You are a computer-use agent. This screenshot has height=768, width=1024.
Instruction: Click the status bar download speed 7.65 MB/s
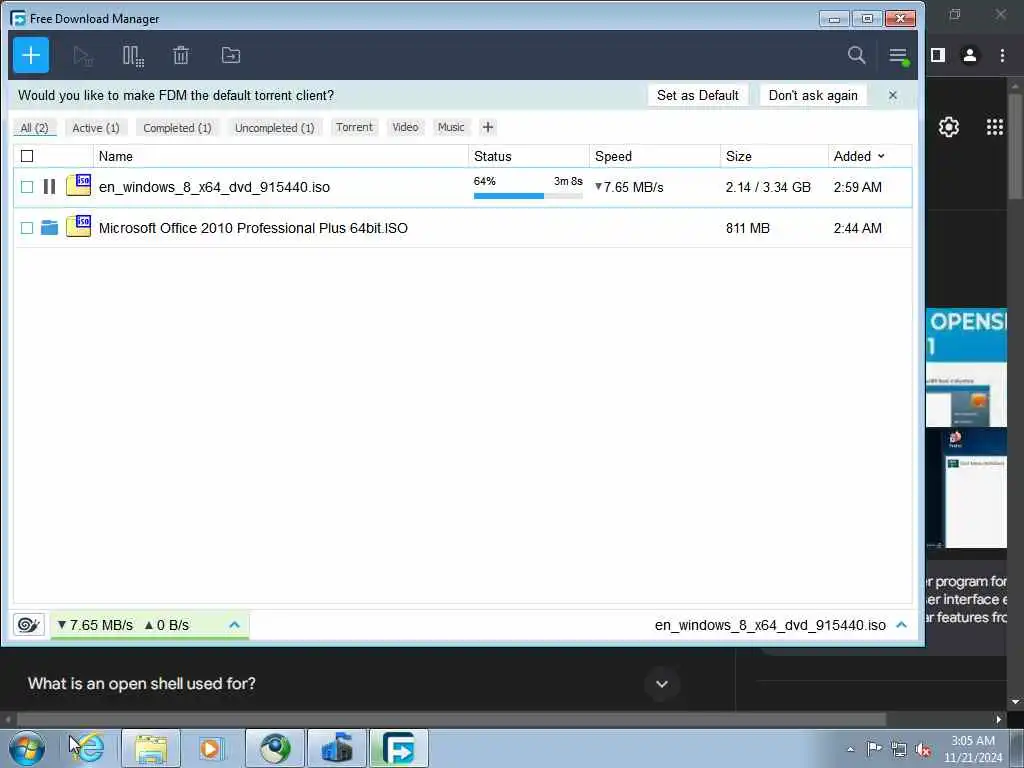tap(95, 625)
